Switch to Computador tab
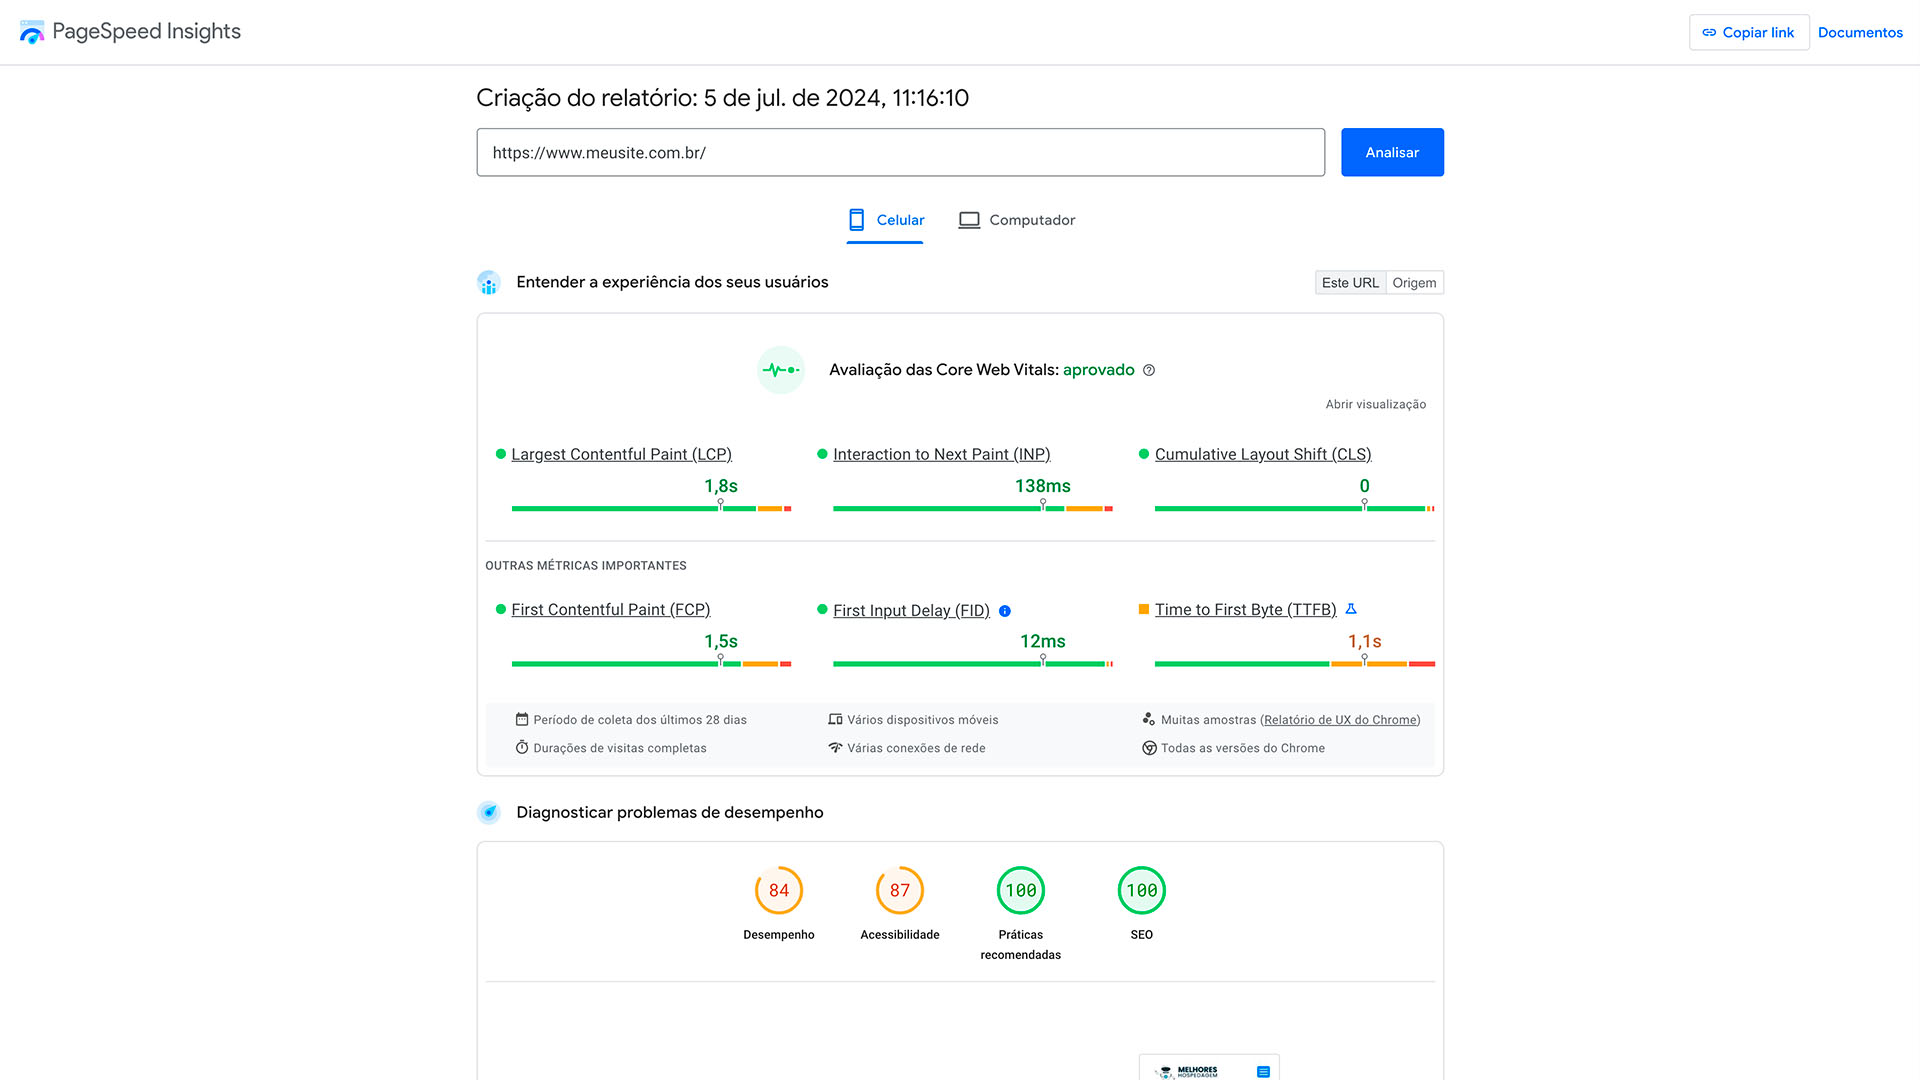The width and height of the screenshot is (1920, 1080). coord(1033,220)
